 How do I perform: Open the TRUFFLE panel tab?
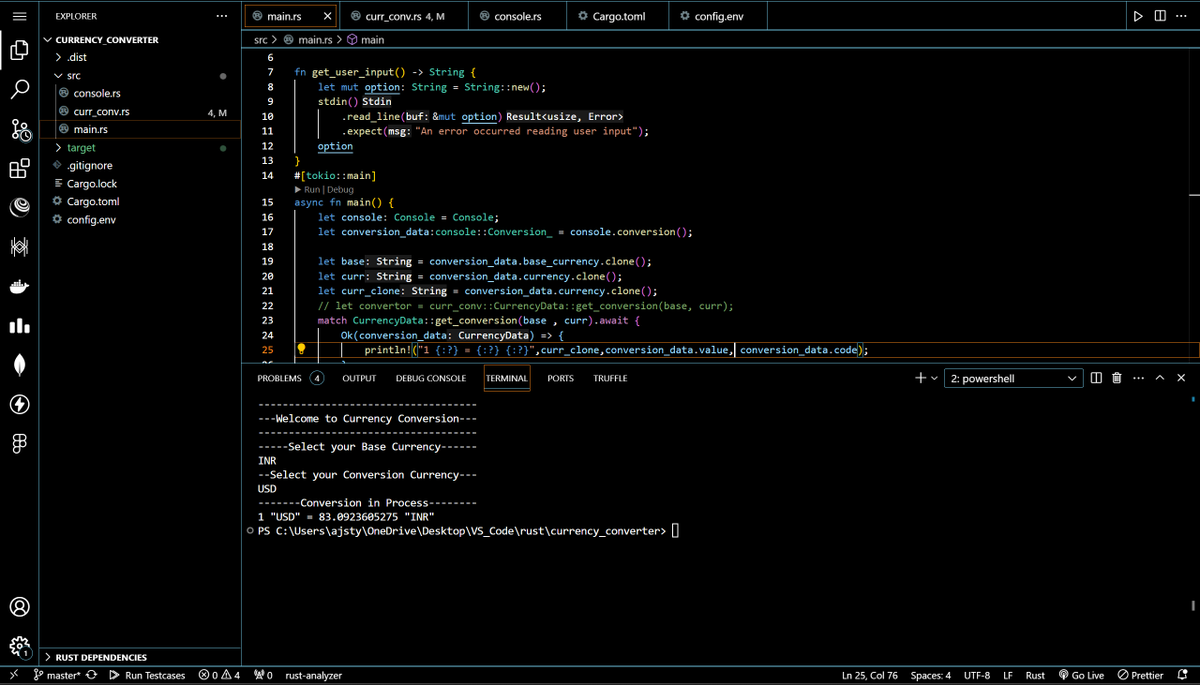coord(610,378)
